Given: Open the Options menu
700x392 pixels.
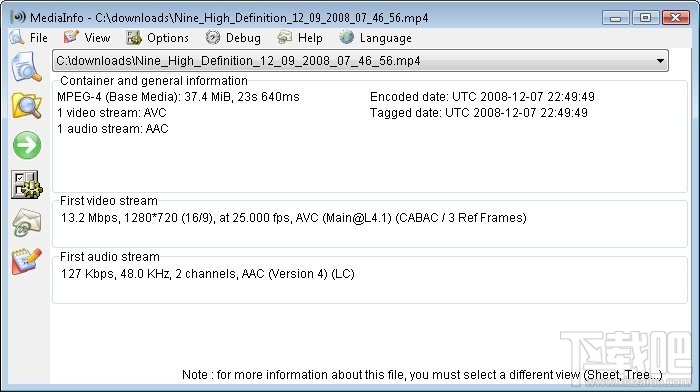Looking at the screenshot, I should point(168,38).
